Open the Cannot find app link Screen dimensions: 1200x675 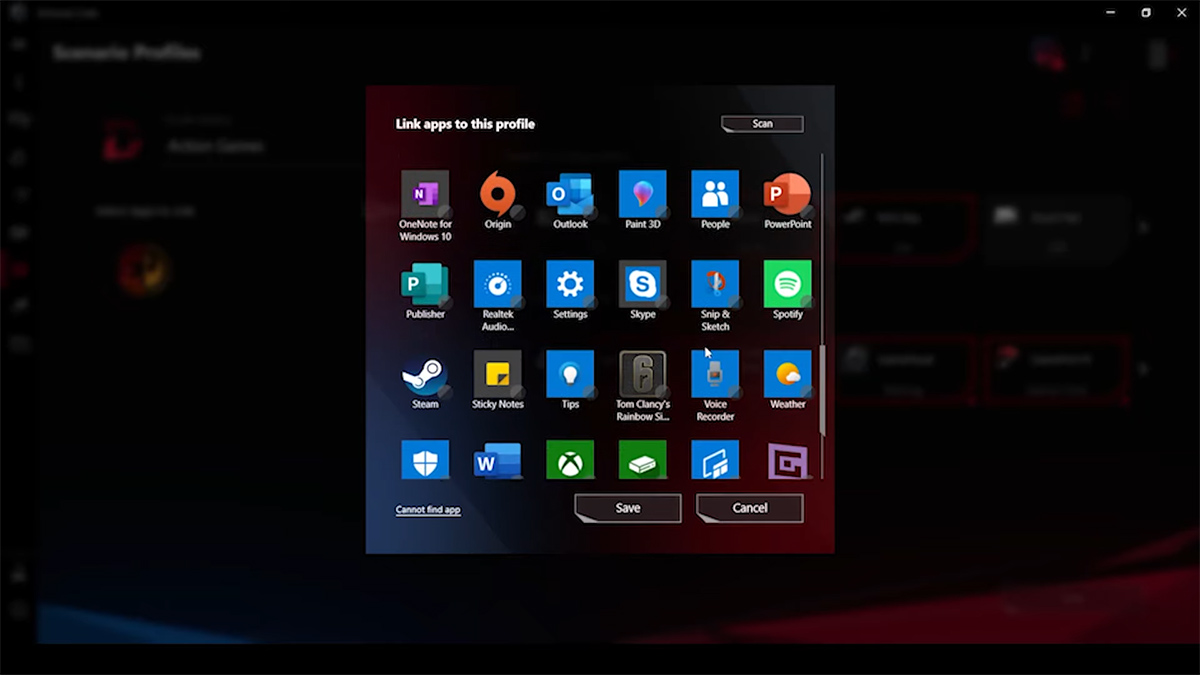pos(426,509)
